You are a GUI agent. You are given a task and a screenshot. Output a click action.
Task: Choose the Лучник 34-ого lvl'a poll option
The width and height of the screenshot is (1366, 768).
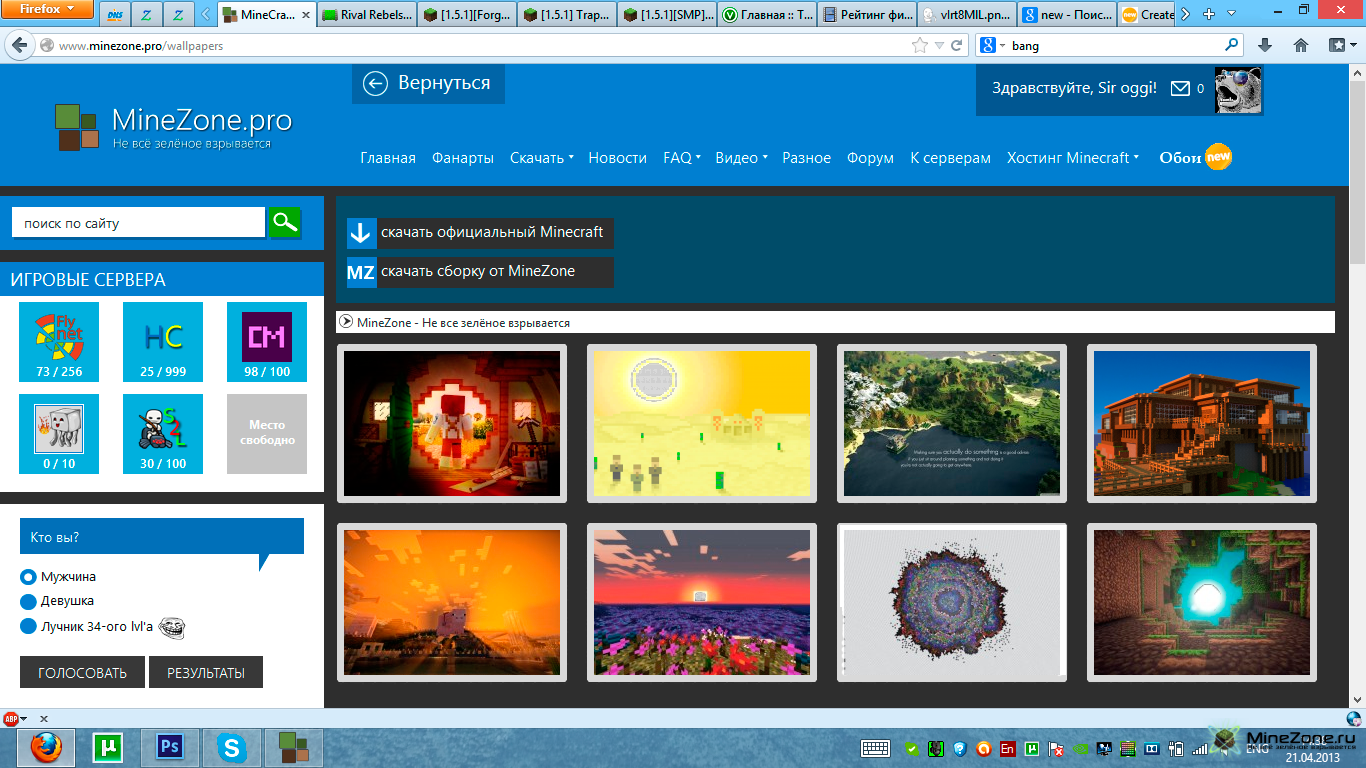pyautogui.click(x=28, y=627)
